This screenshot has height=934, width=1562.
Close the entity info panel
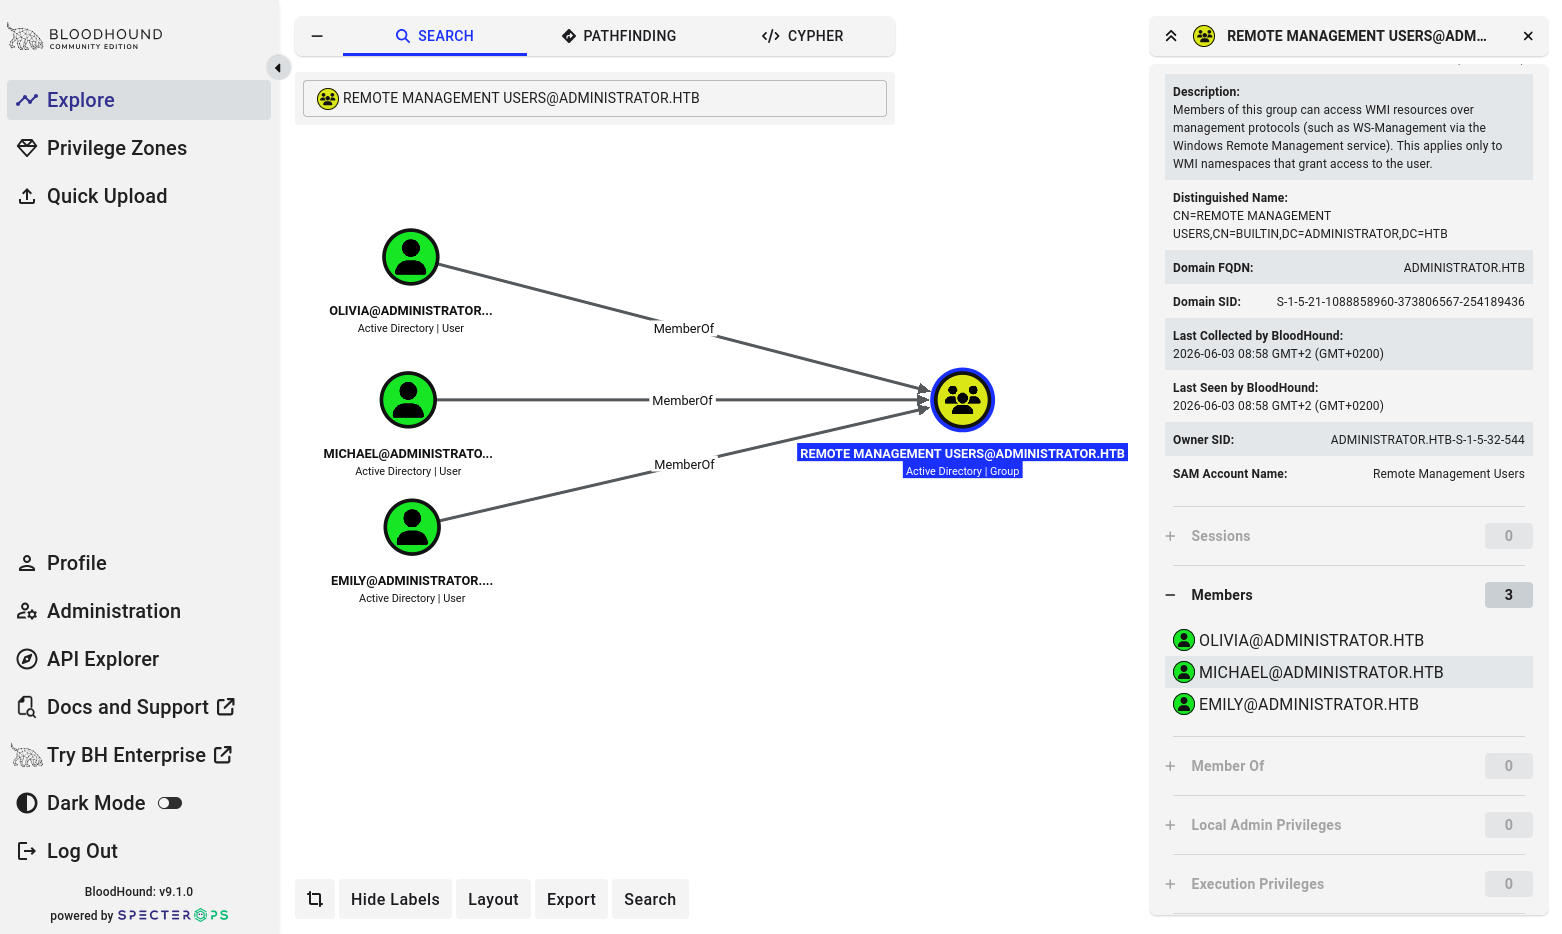(1528, 36)
